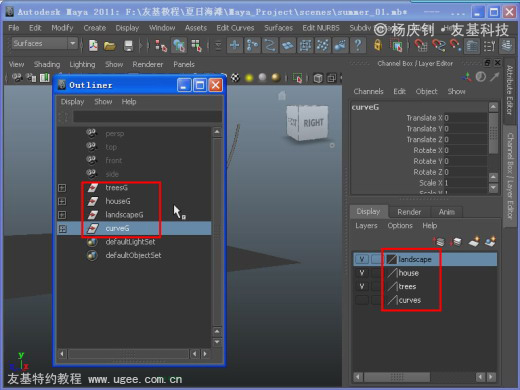Image resolution: width=520 pixels, height=390 pixels.
Task: Open the Edit Curves menu
Action: 235,28
